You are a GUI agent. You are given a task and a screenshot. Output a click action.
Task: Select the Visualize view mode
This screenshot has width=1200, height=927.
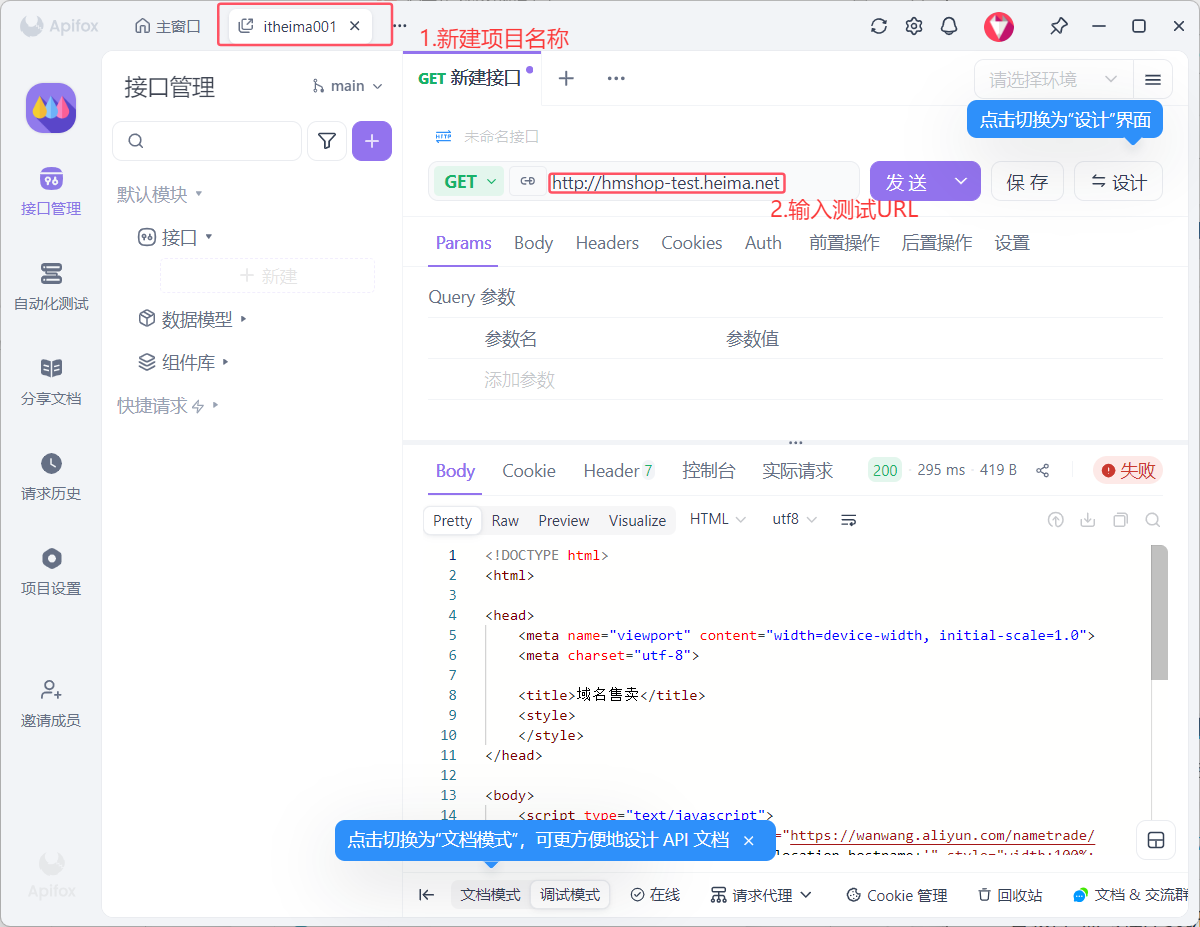point(637,520)
